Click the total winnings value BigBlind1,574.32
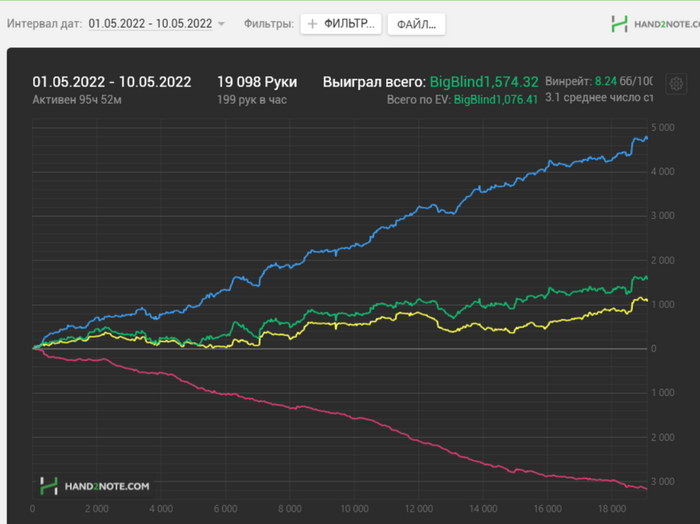Screen dimensions: 700x524 point(484,82)
